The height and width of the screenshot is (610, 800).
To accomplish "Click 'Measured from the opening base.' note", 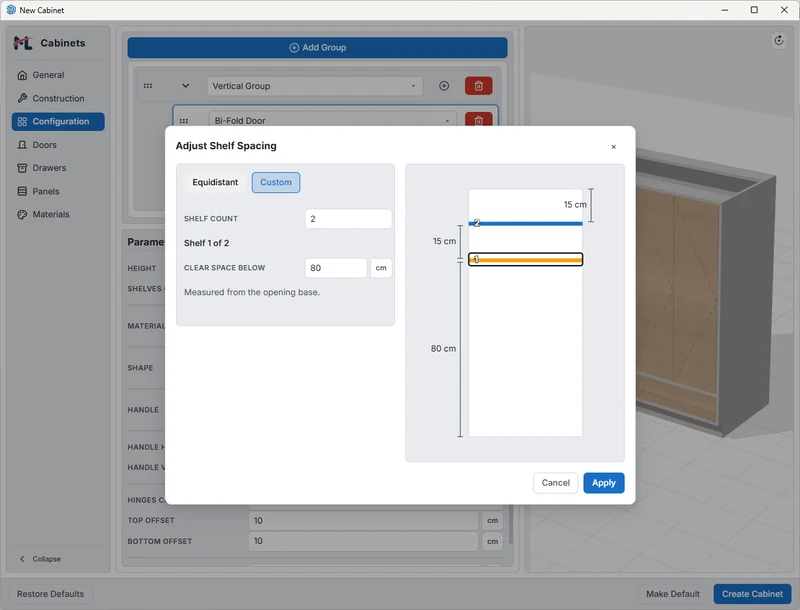I will pyautogui.click(x=252, y=292).
